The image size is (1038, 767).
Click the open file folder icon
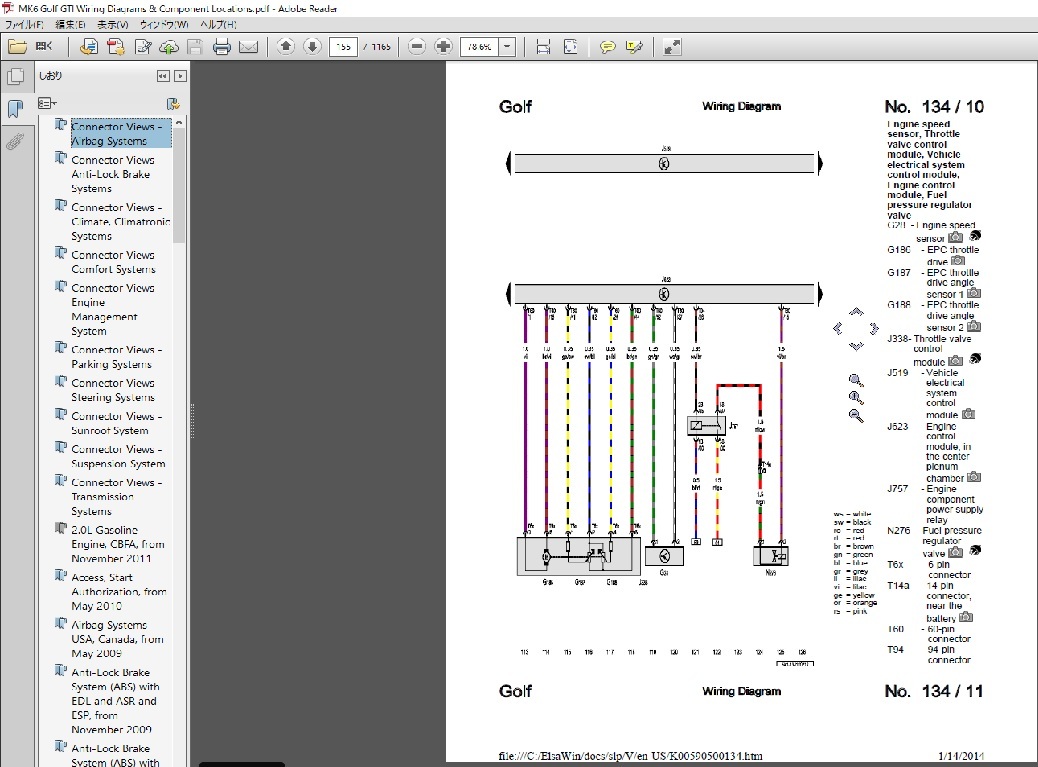point(17,46)
